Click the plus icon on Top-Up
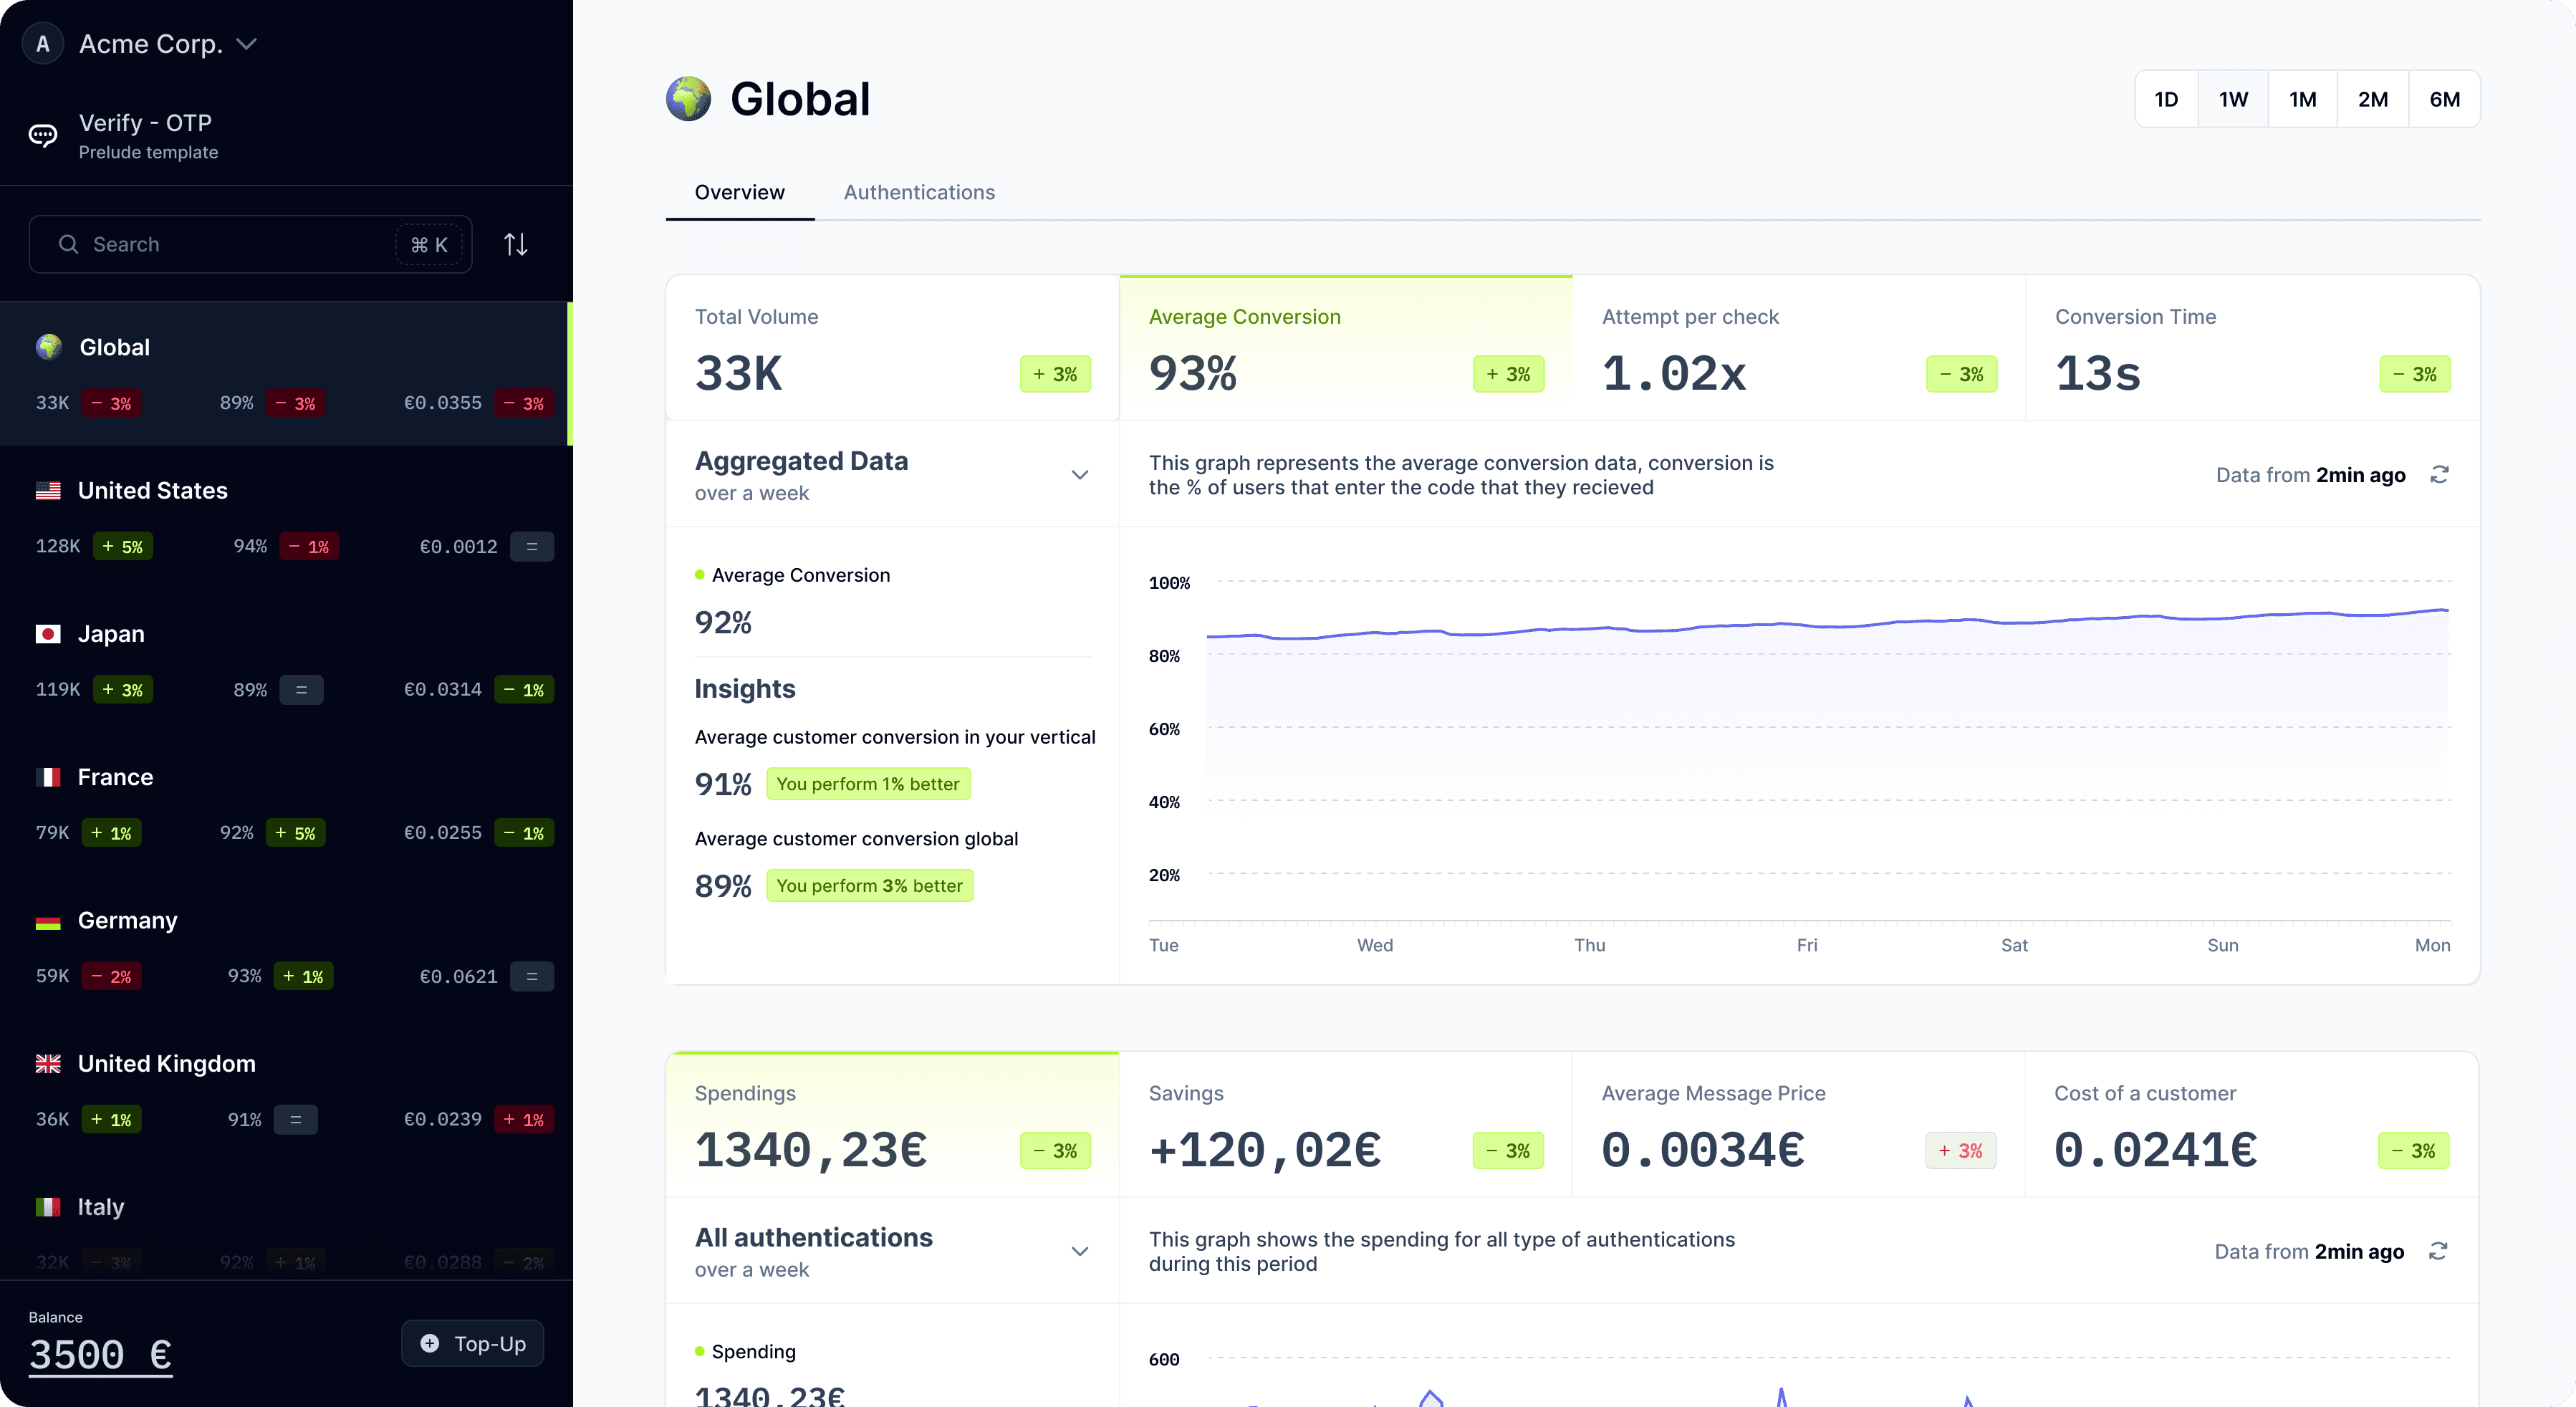2576x1407 pixels. point(430,1343)
